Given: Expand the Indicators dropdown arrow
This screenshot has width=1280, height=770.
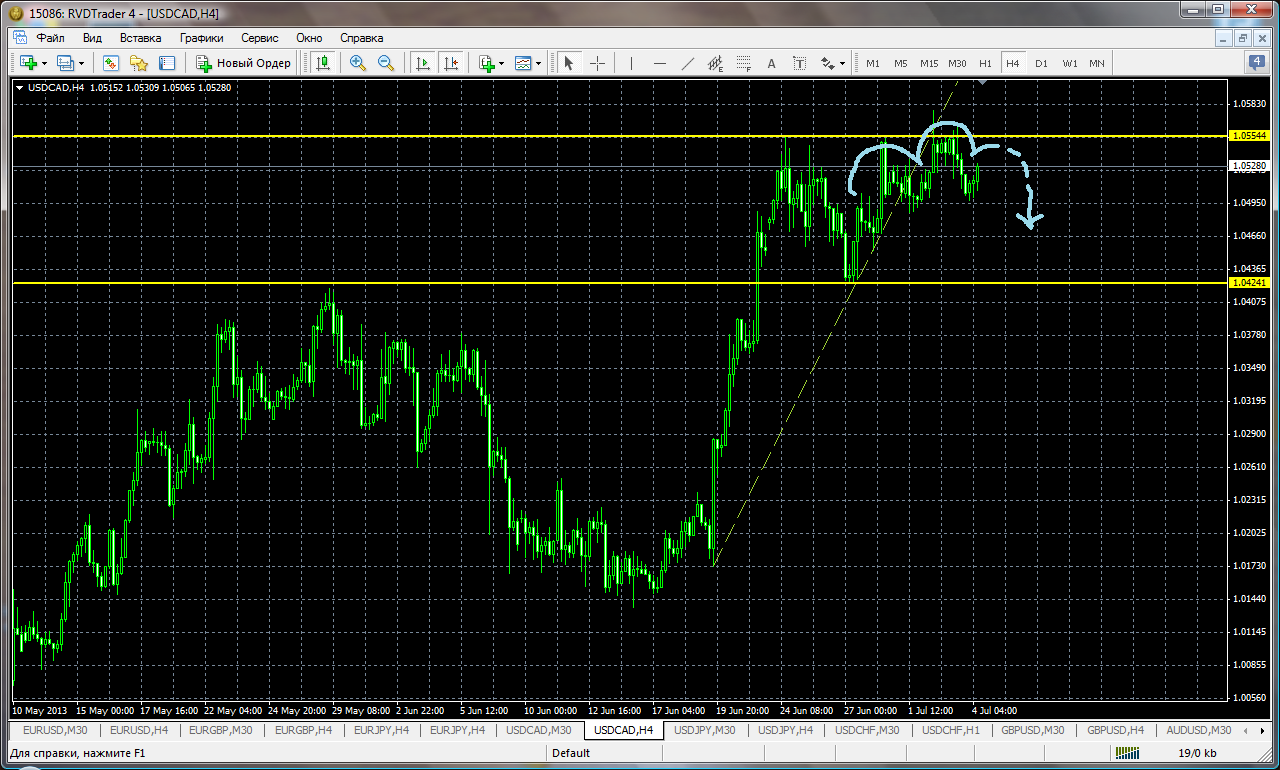Looking at the screenshot, I should click(502, 63).
